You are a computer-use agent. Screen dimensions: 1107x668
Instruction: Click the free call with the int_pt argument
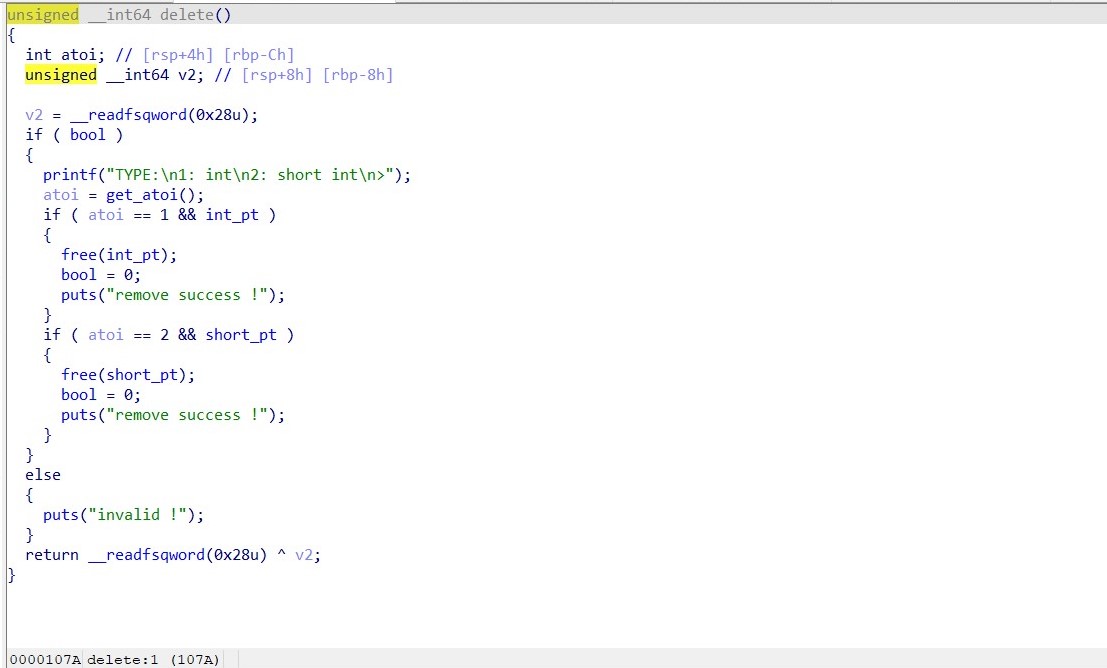click(78, 255)
